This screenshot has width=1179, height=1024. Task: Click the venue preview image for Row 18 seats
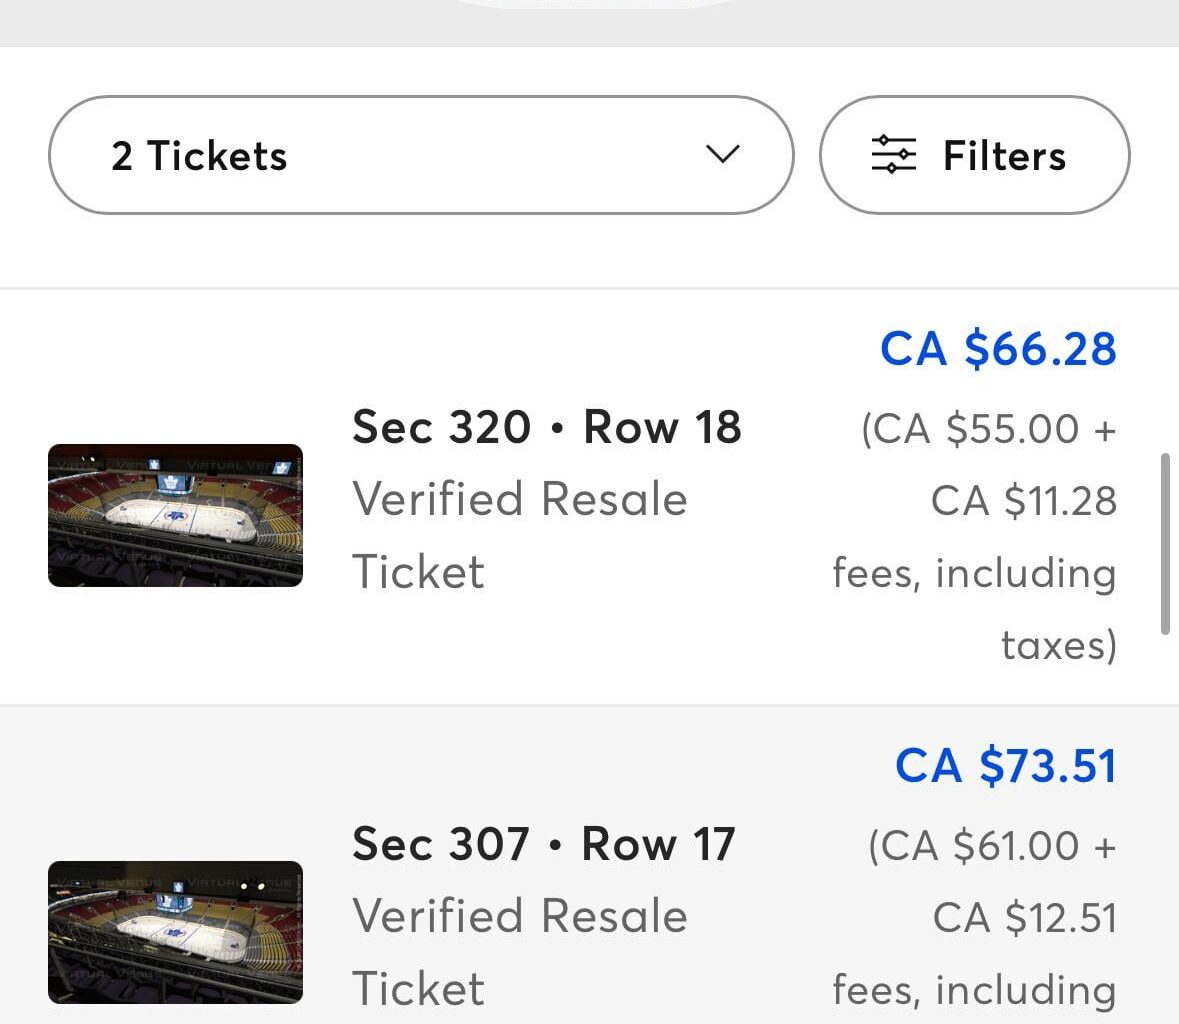(175, 515)
